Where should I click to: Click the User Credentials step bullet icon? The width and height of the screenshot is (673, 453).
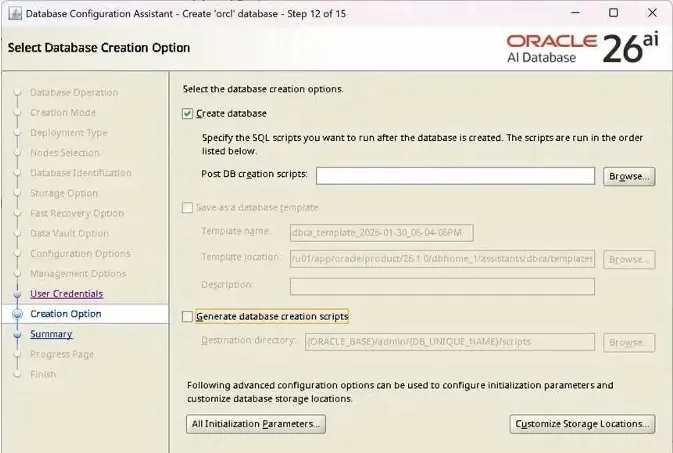pos(17,294)
